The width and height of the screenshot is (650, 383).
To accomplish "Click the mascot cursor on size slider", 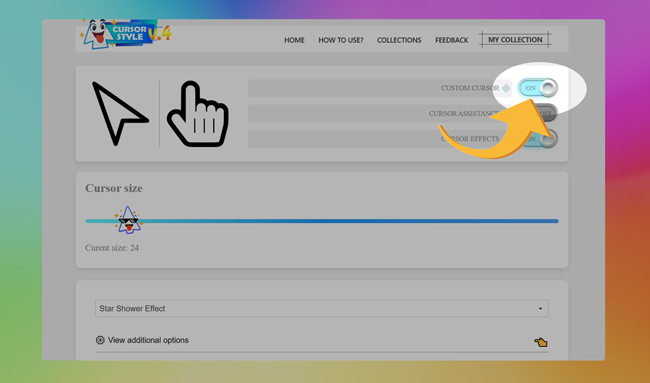I will 128,220.
